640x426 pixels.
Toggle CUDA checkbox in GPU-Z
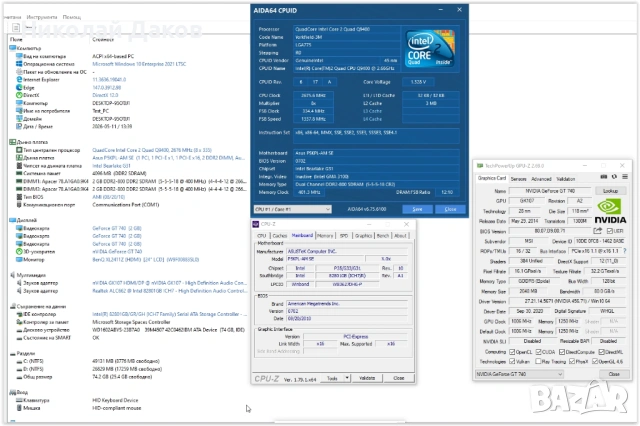(x=538, y=352)
